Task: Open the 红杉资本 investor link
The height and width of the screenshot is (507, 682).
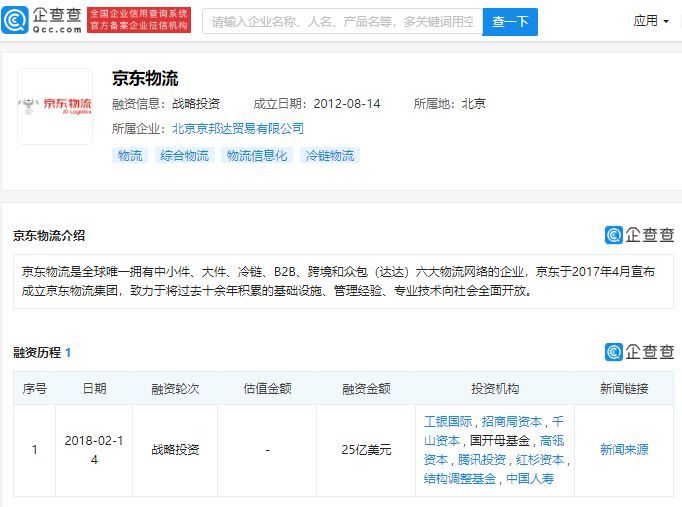Action: point(540,460)
